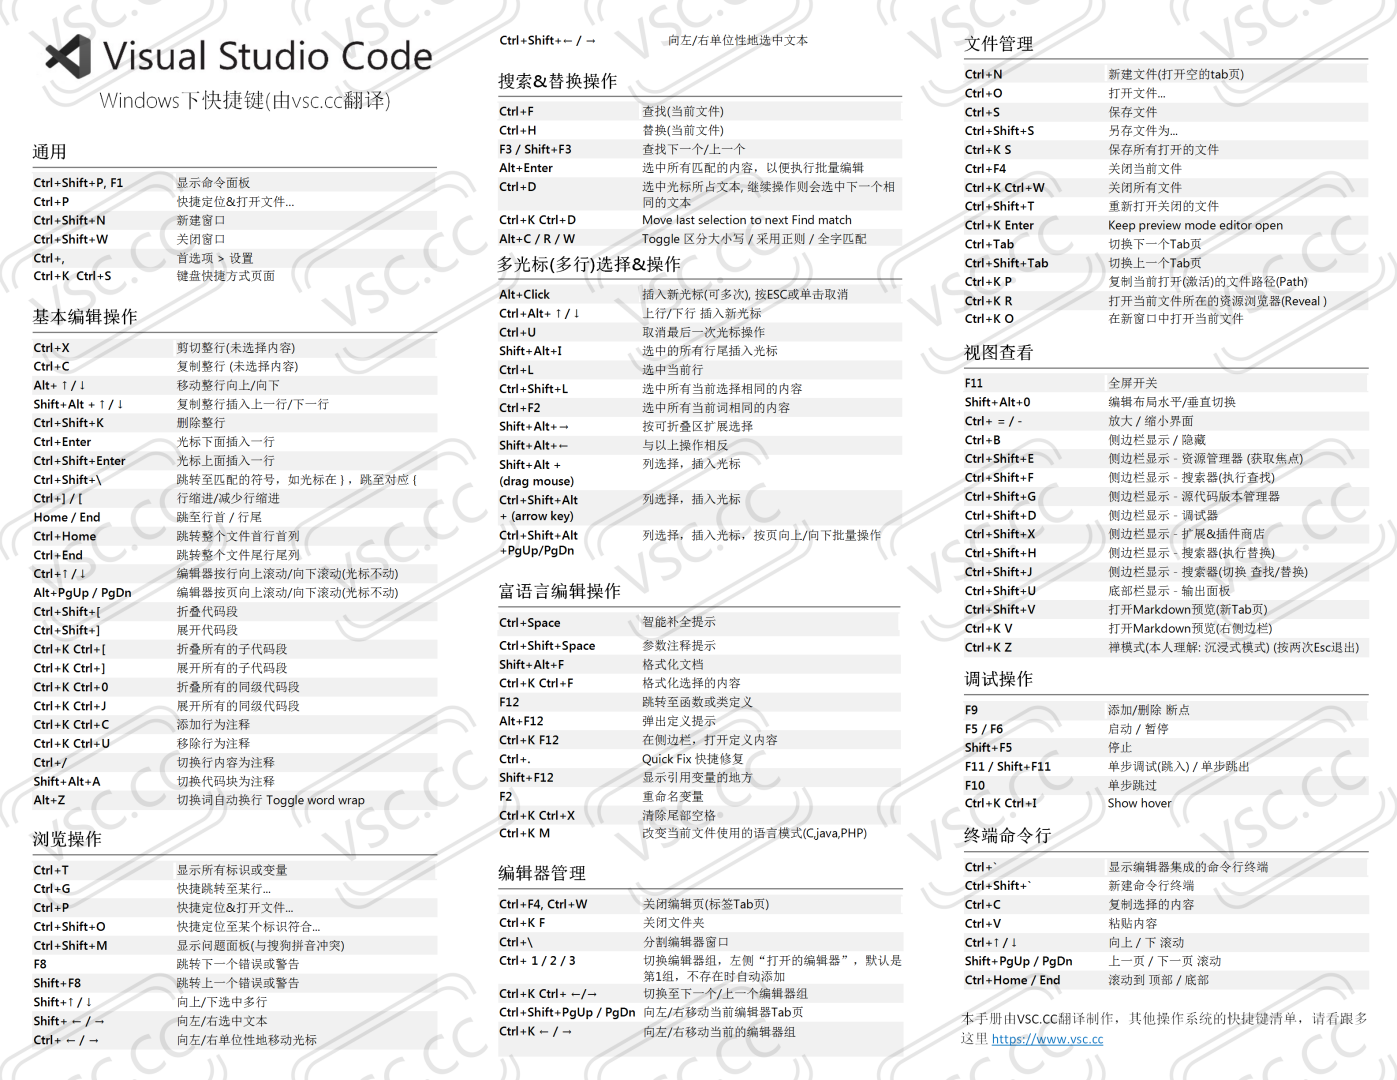The height and width of the screenshot is (1080, 1397).
Task: Click the "Ctrl+B" shortcut text
Action: tap(983, 440)
